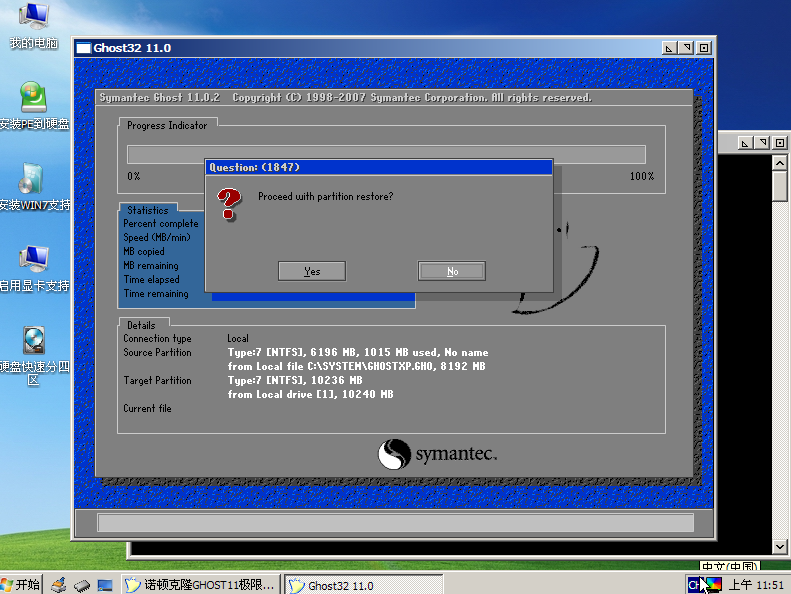Click 'Source Partition' label
This screenshot has height=594, width=791.
click(x=157, y=352)
